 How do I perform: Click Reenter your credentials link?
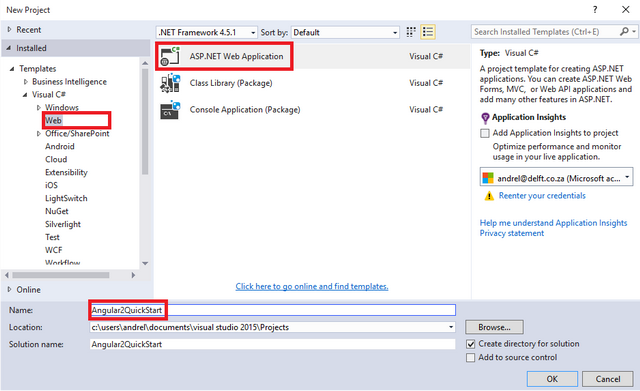click(x=542, y=196)
